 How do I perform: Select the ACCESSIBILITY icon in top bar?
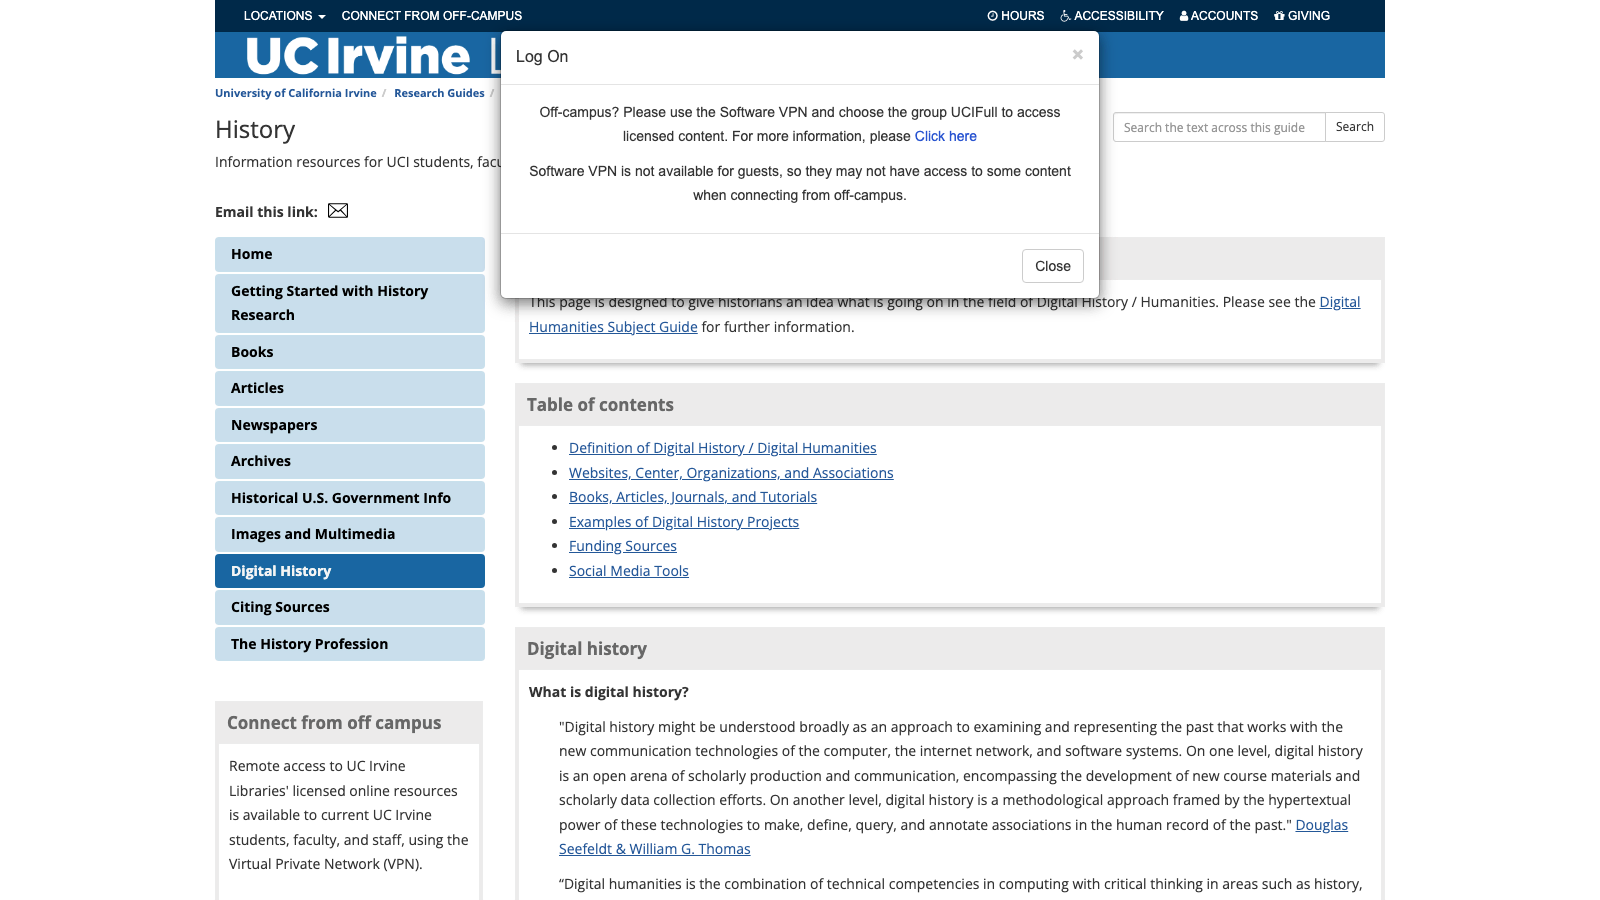1063,15
